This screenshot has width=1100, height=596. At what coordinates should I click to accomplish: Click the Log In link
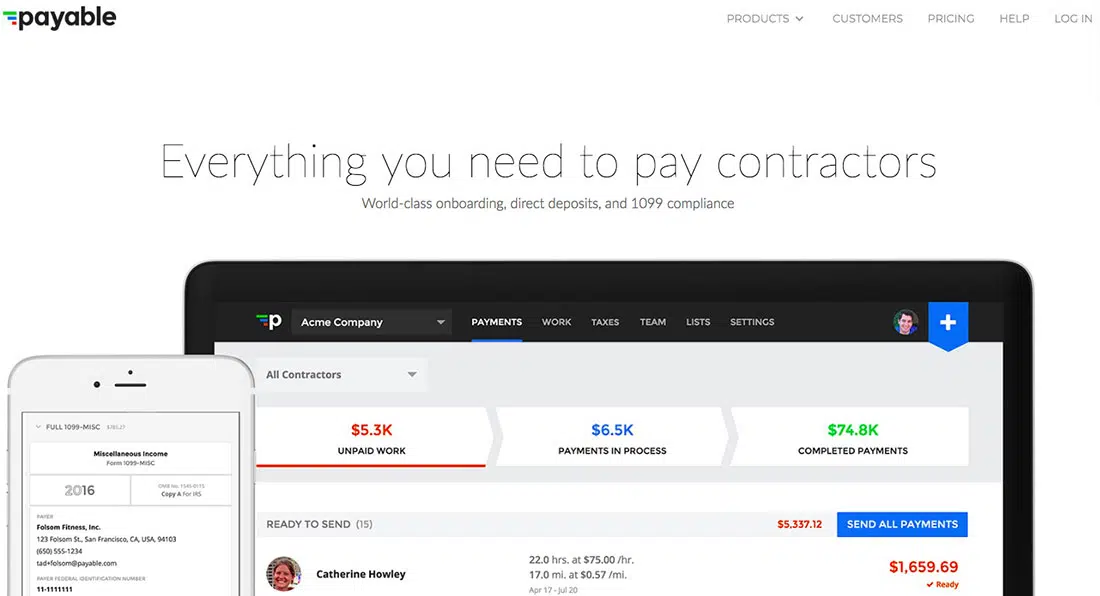point(1072,19)
